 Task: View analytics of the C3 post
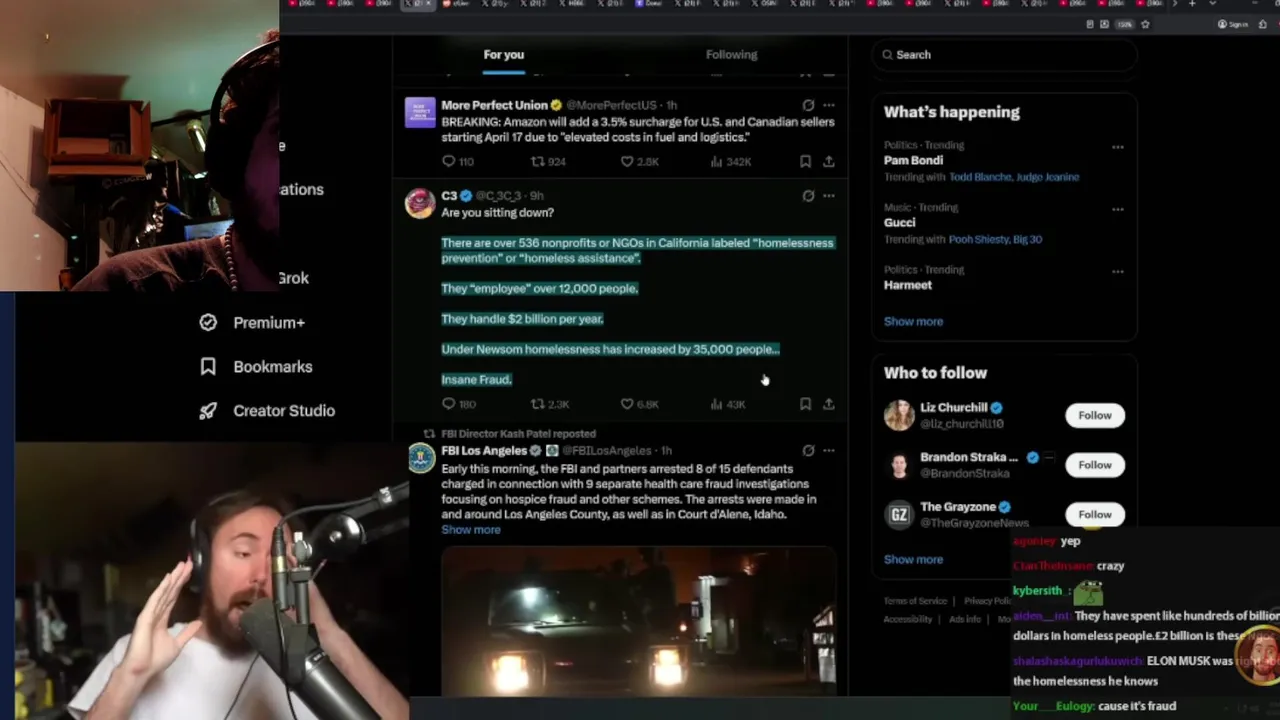pyautogui.click(x=727, y=404)
